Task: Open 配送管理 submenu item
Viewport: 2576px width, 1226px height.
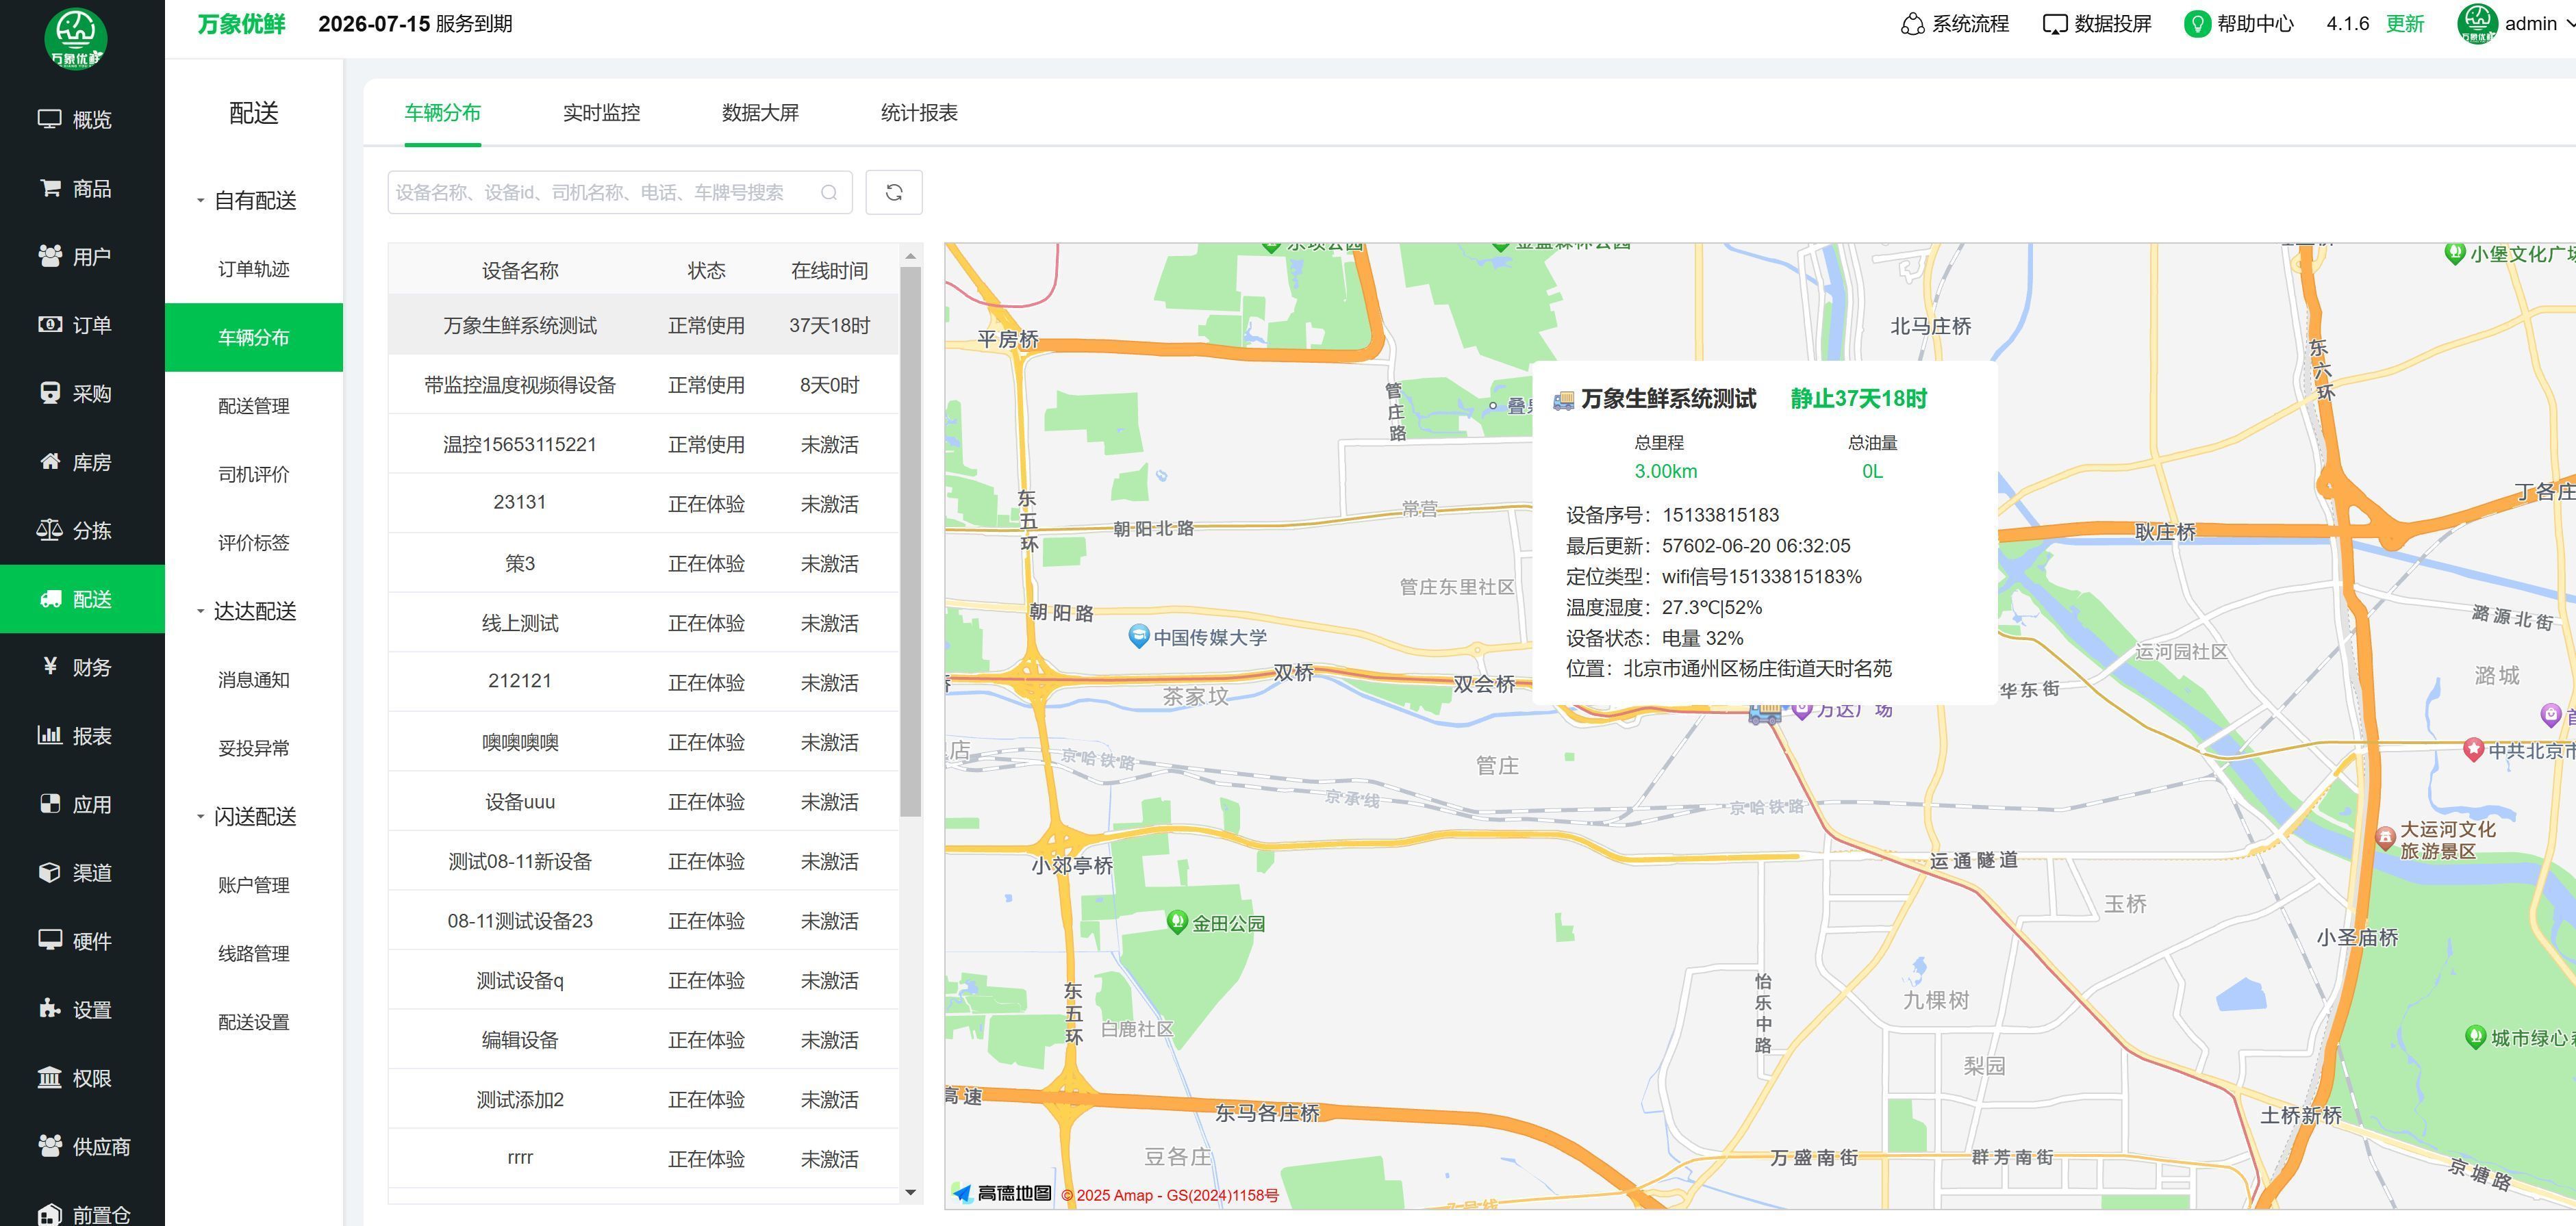Action: click(x=254, y=406)
